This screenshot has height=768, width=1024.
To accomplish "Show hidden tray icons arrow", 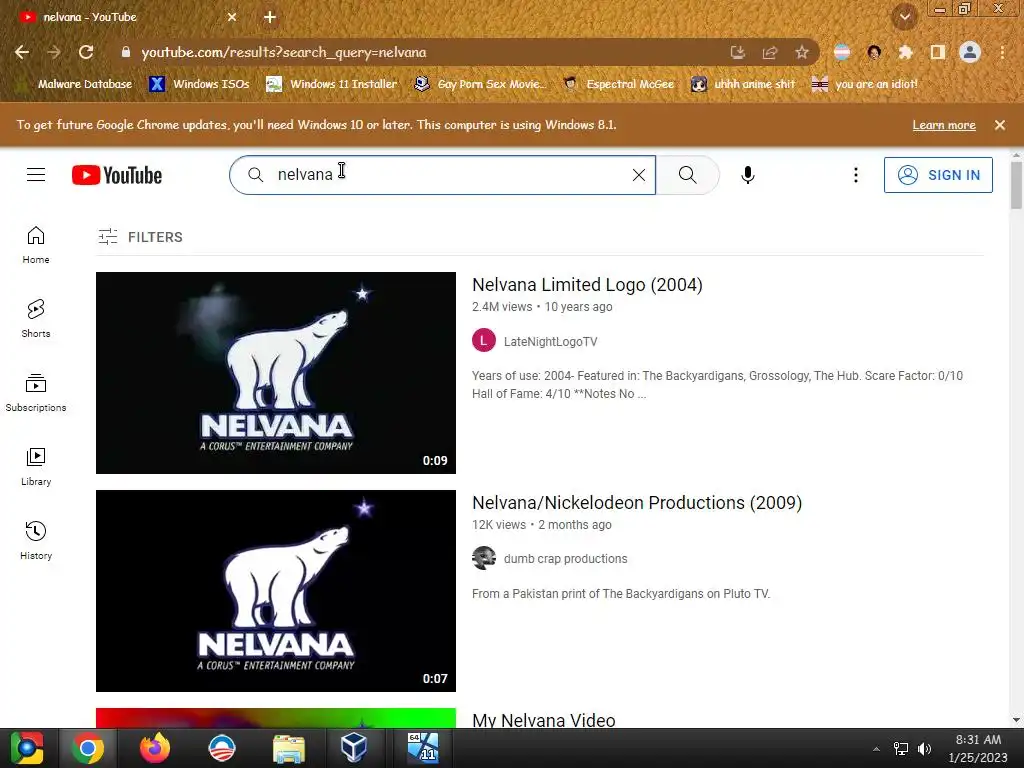I will click(876, 748).
